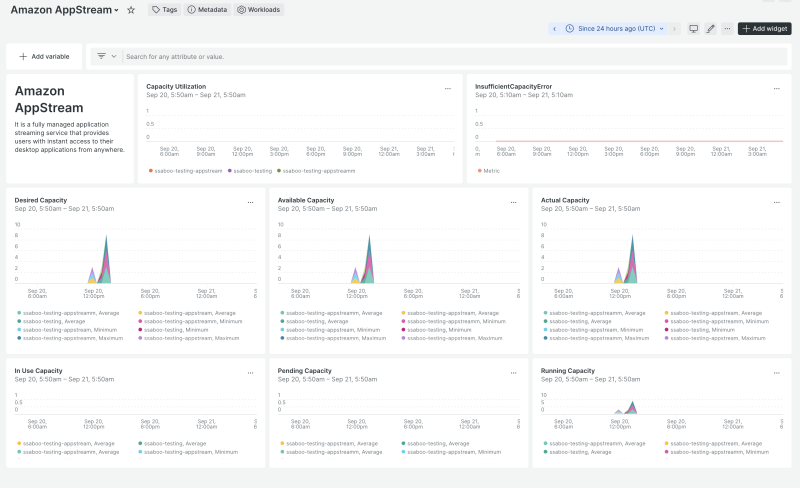The height and width of the screenshot is (488, 800).
Task: Click the Capacity Utilization widget title
Action: 176,86
